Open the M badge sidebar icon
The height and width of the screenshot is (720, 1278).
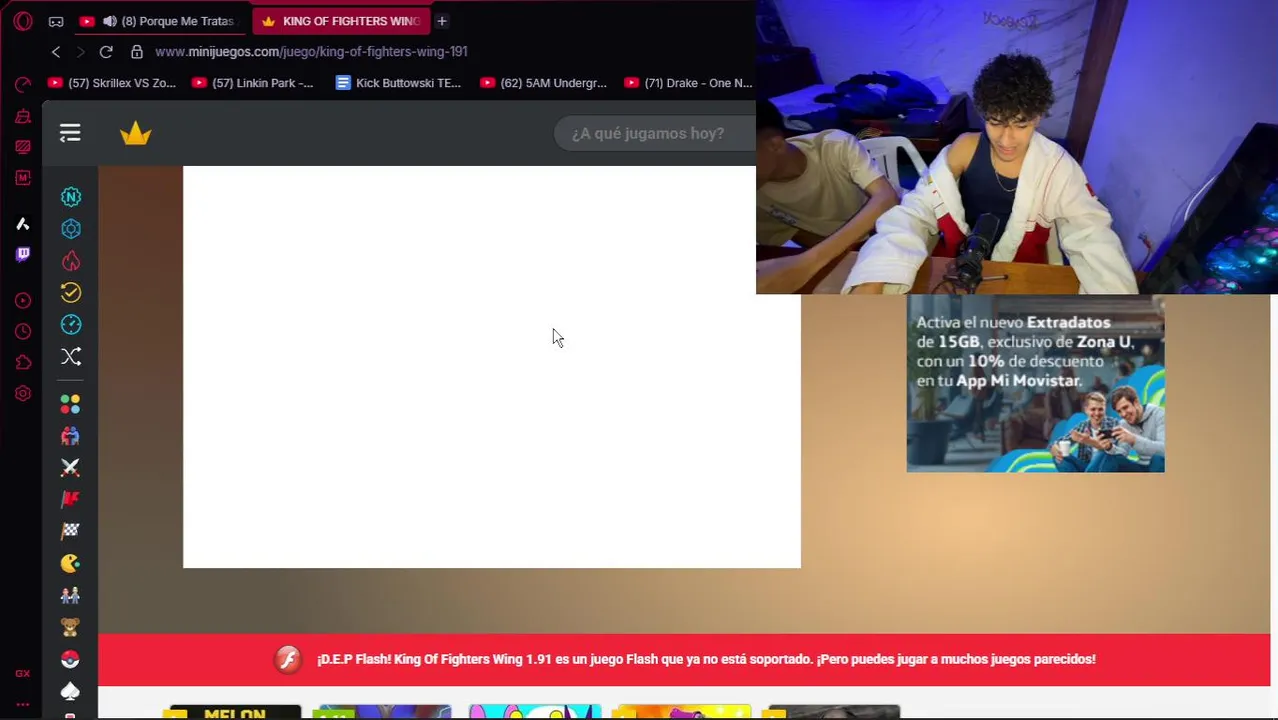click(x=23, y=178)
